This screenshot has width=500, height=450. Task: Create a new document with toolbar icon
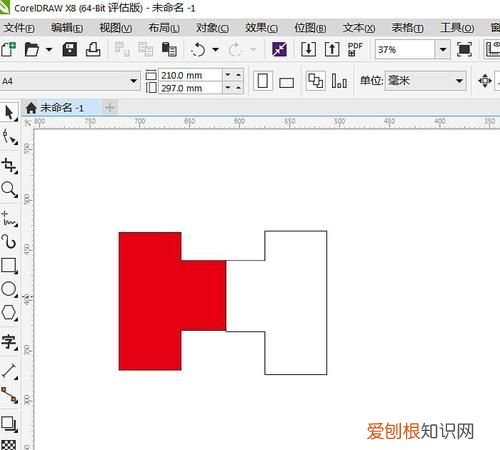[x=8, y=50]
